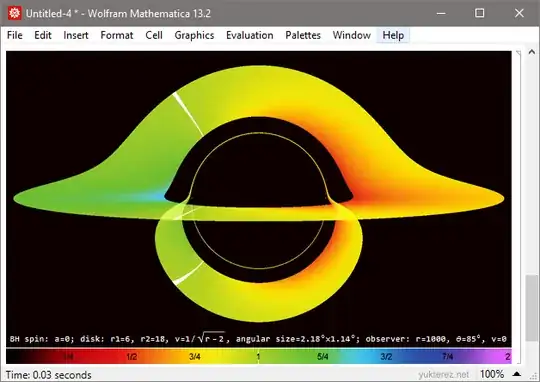Image resolution: width=540 pixels, height=382 pixels.
Task: Open the Window menu
Action: coord(352,35)
